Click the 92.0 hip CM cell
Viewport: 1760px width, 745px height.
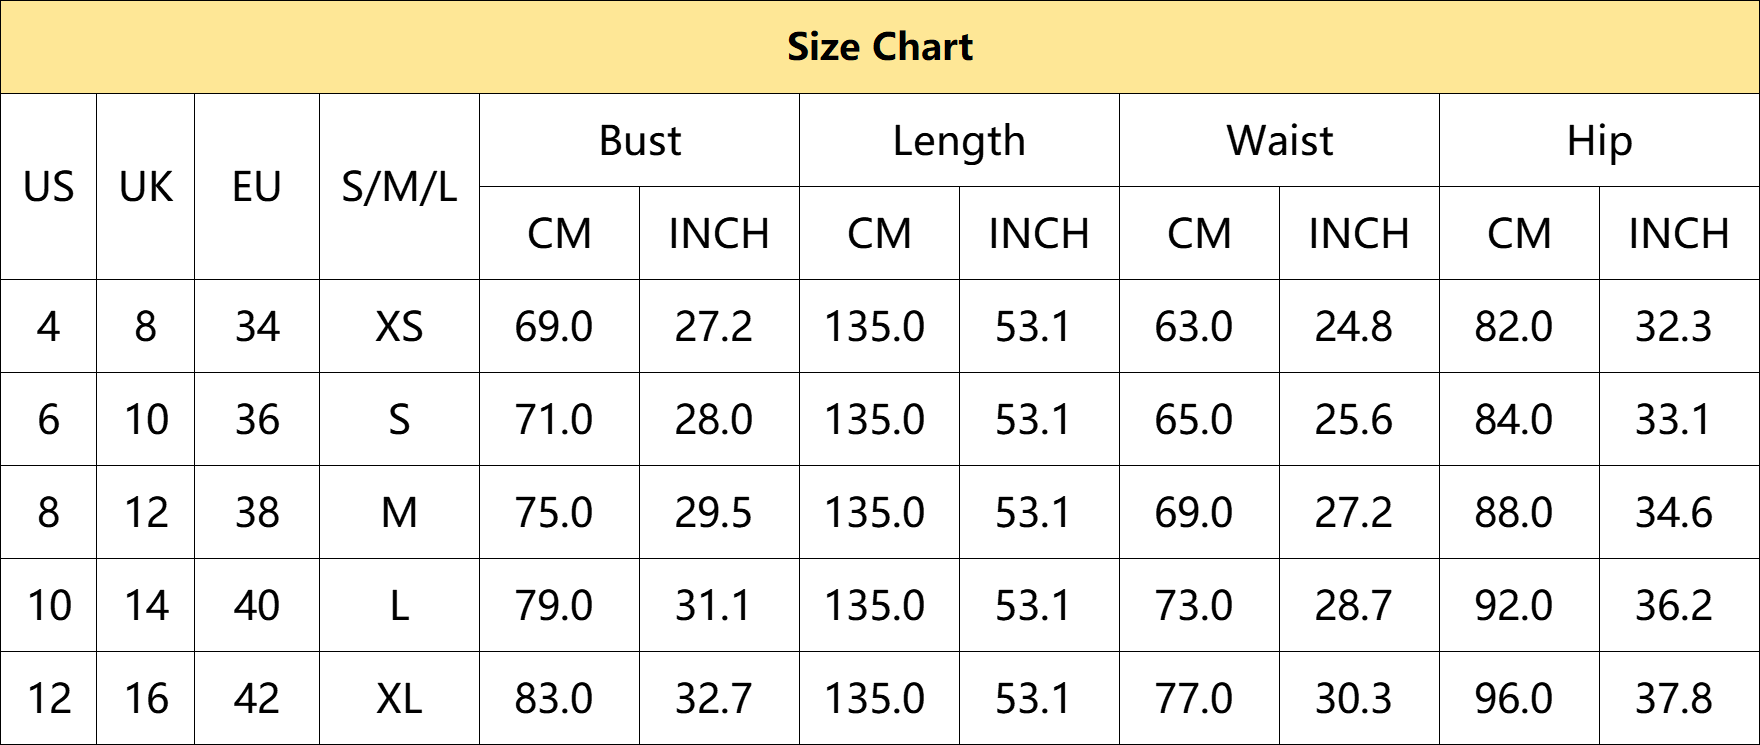1514,606
